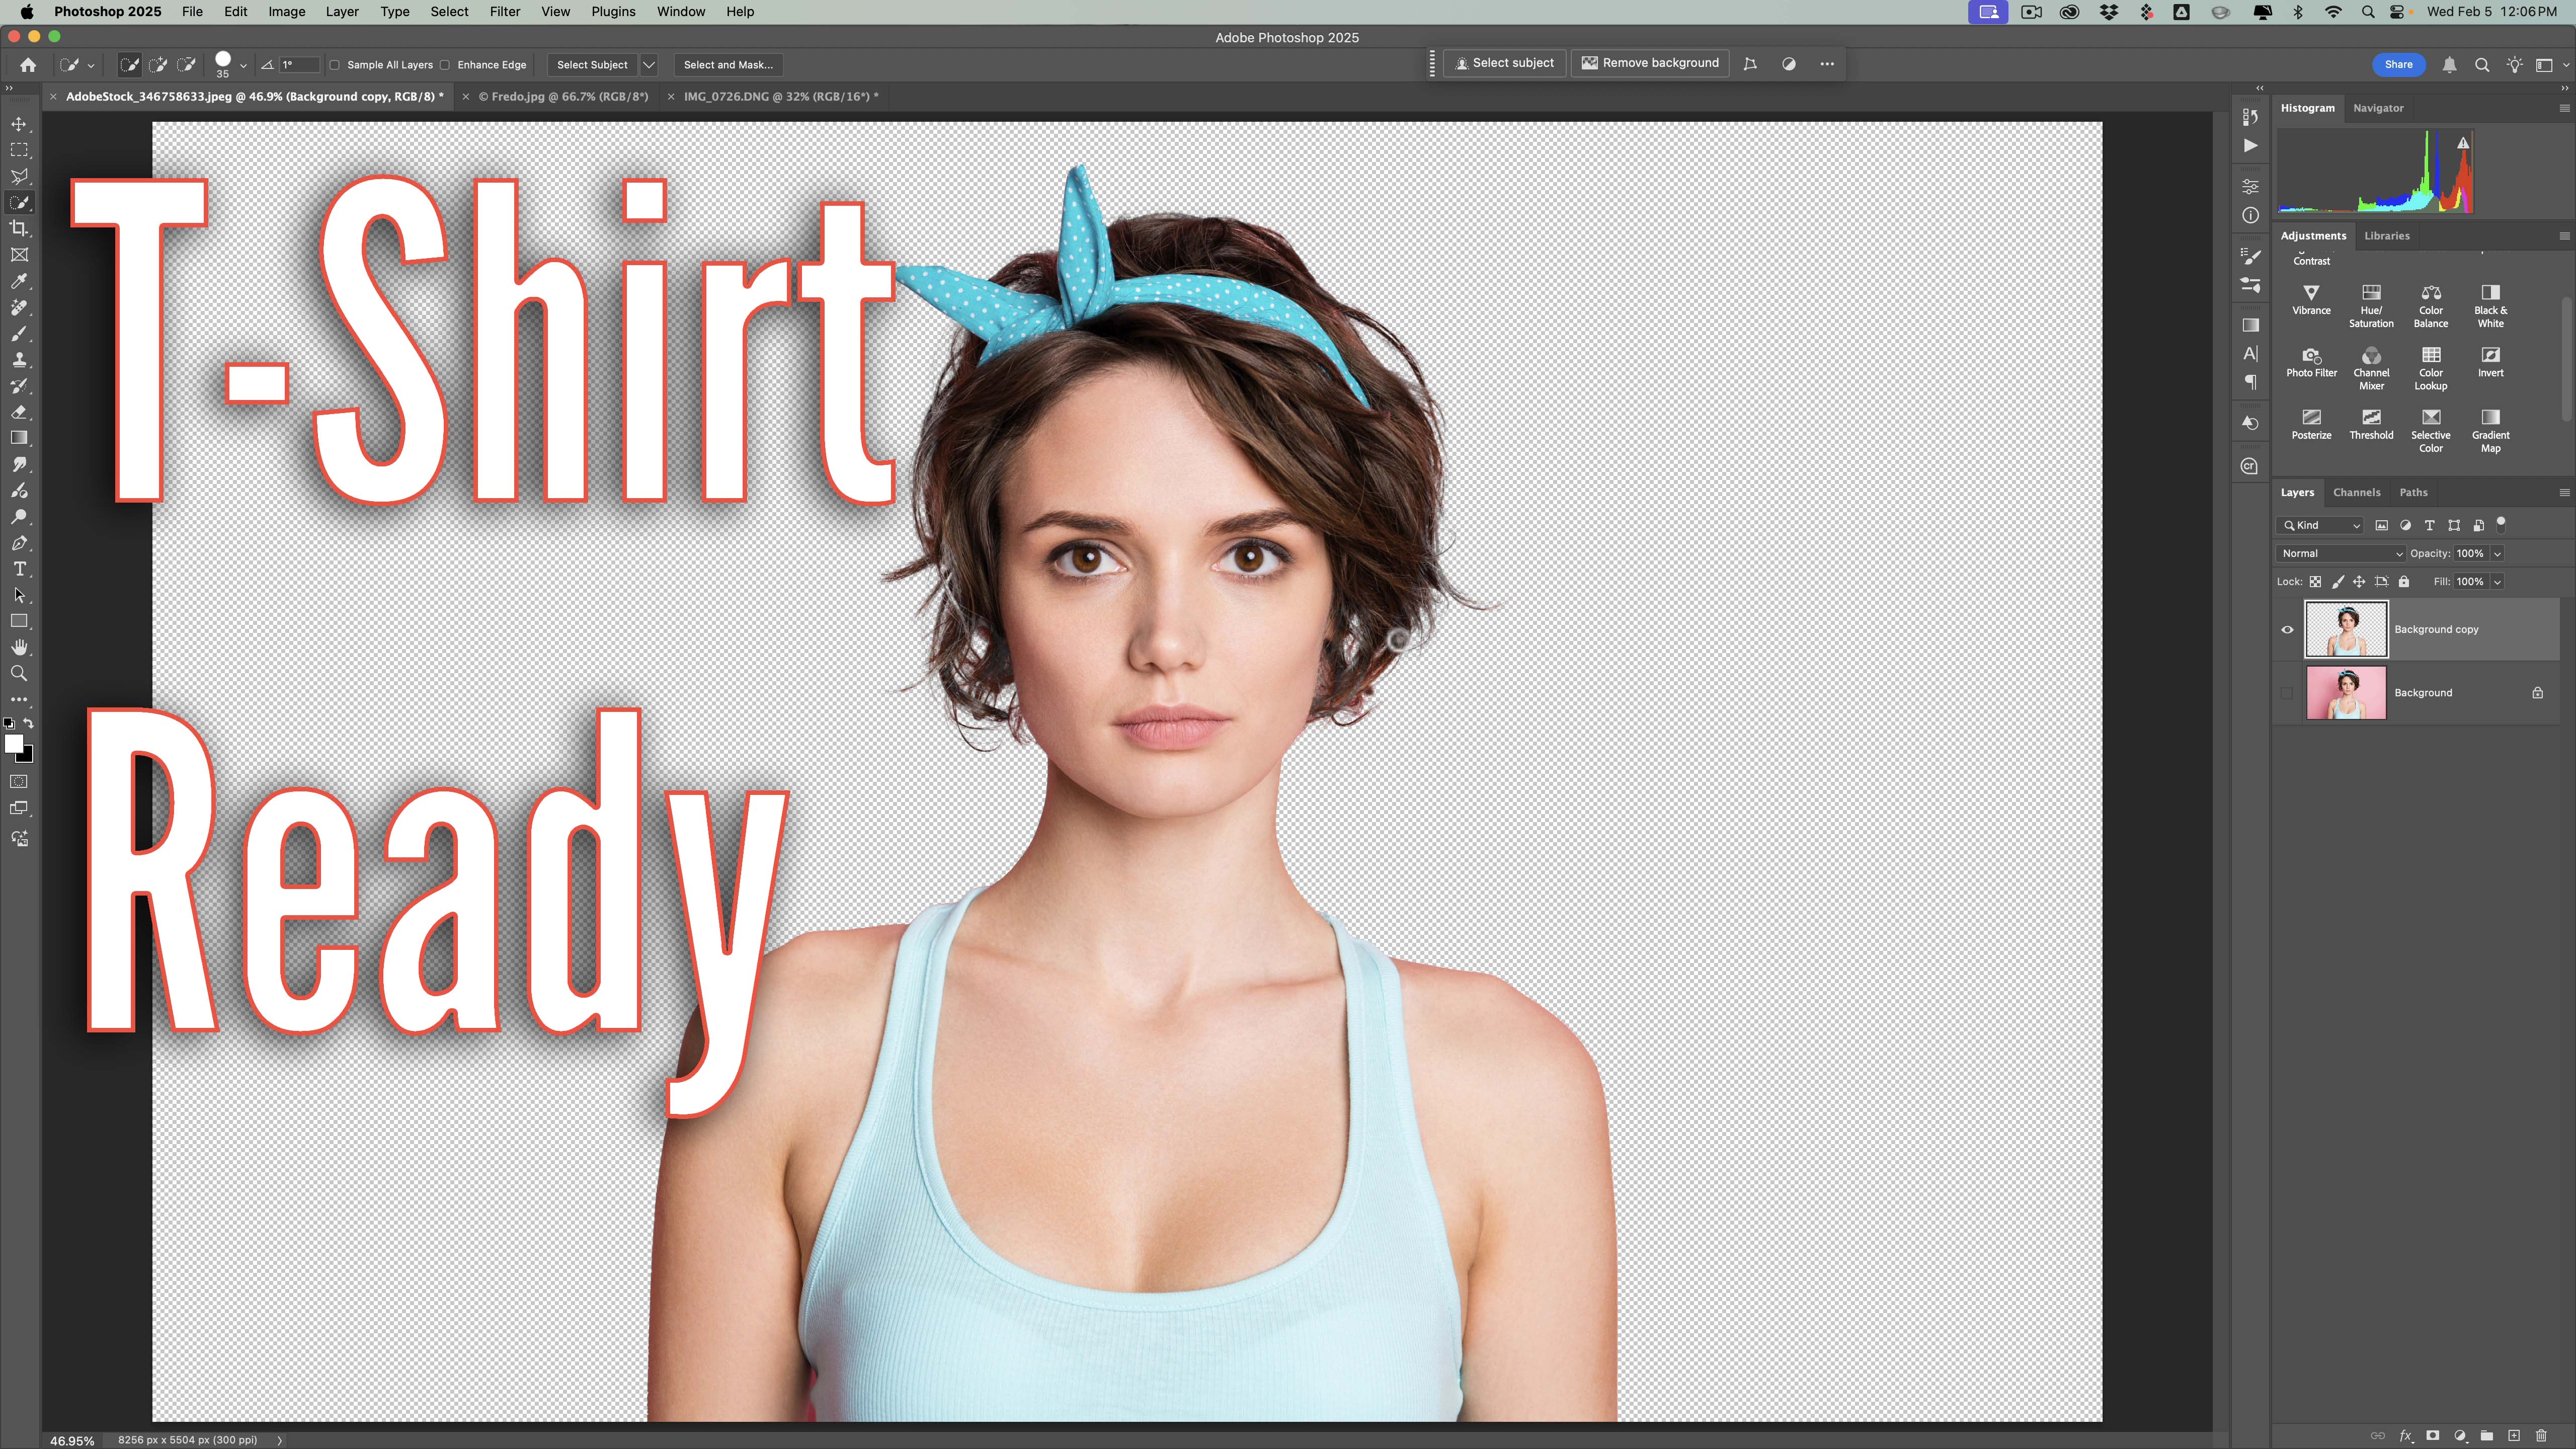Select the Crop tool

(x=19, y=229)
